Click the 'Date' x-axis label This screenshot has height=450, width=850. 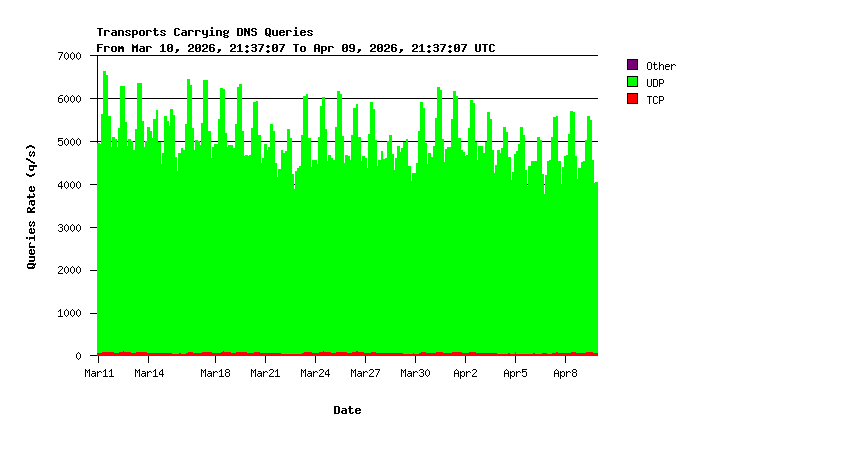click(x=347, y=410)
